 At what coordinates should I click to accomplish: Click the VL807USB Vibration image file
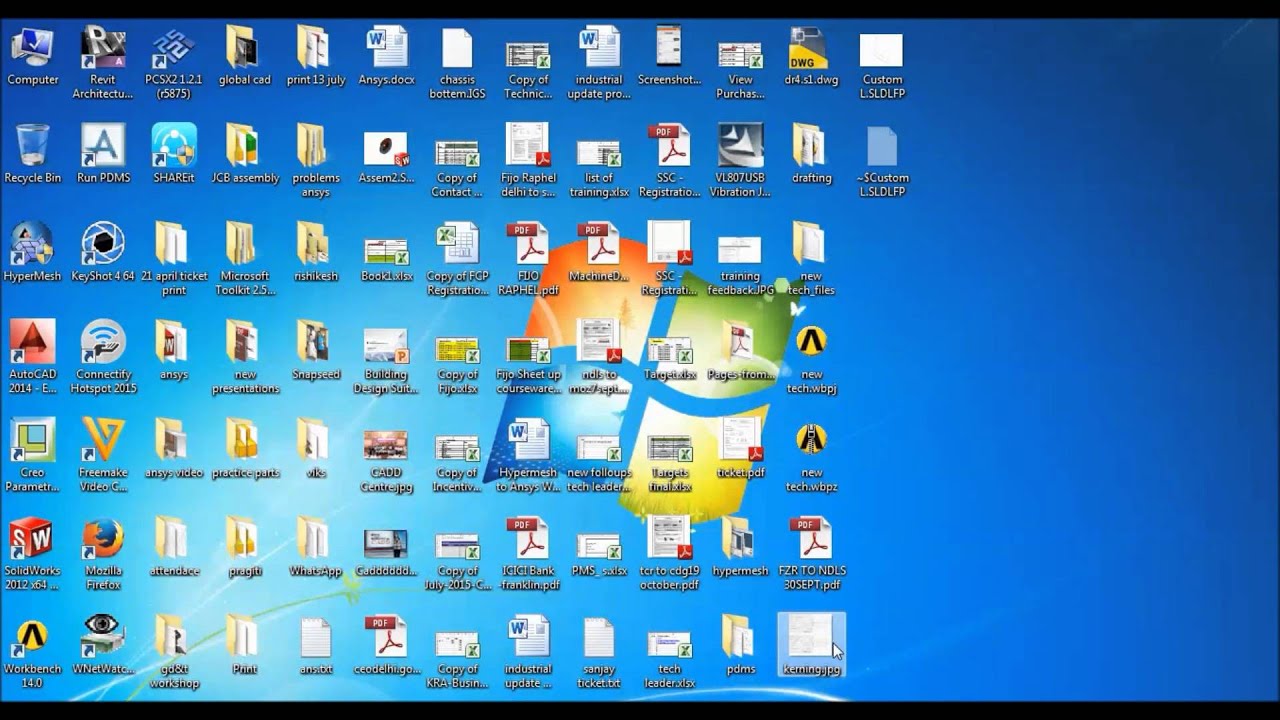pyautogui.click(x=740, y=161)
